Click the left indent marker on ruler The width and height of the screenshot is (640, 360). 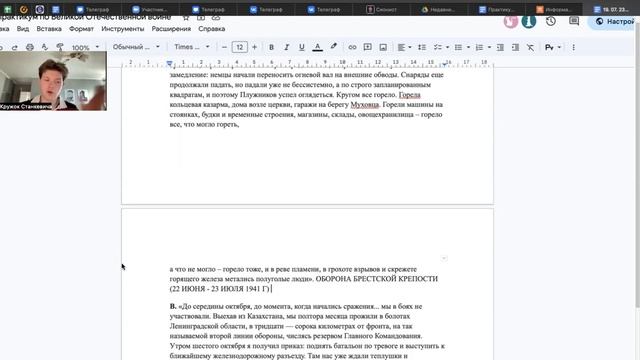[x=169, y=63]
